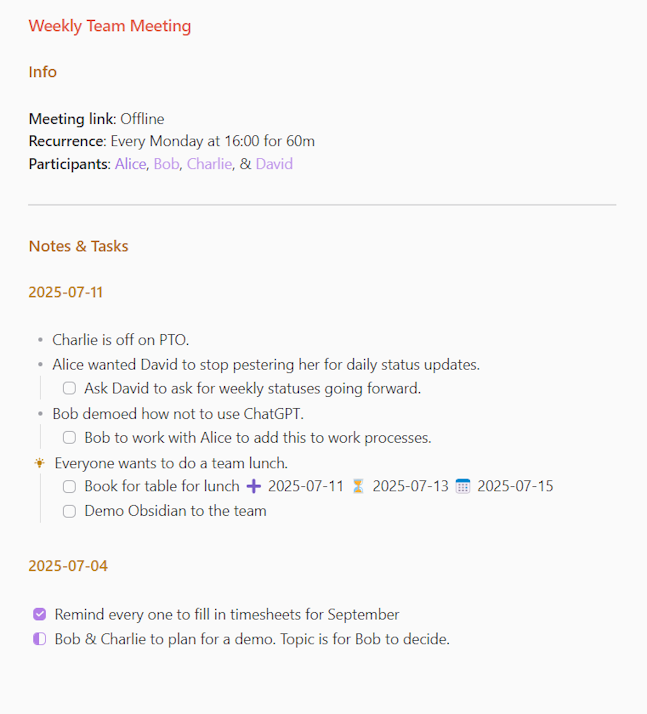Screen dimensions: 647x714
Task: Uncheck the timesheets for September reminder
Action: click(x=40, y=614)
